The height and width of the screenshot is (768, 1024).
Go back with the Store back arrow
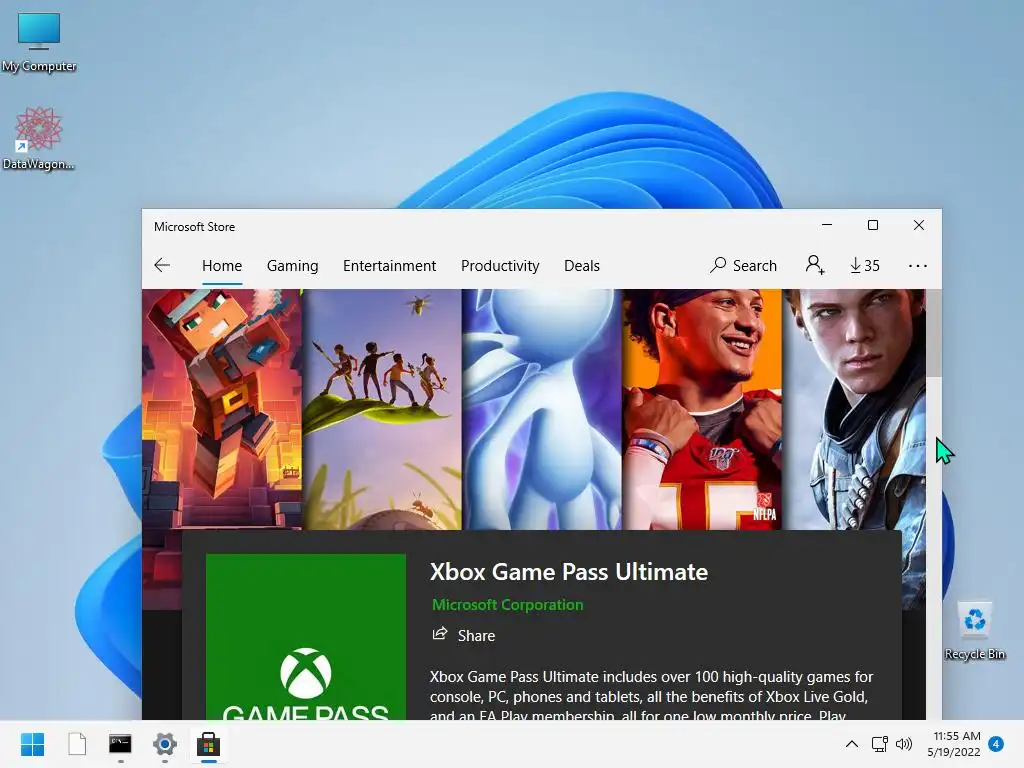(x=162, y=265)
